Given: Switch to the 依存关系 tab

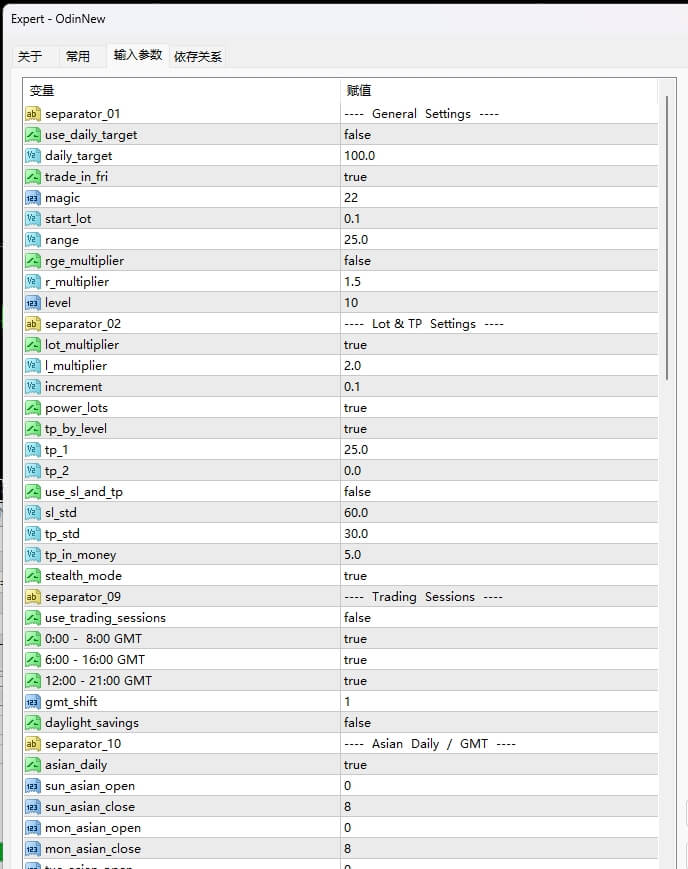Looking at the screenshot, I should pyautogui.click(x=198, y=56).
